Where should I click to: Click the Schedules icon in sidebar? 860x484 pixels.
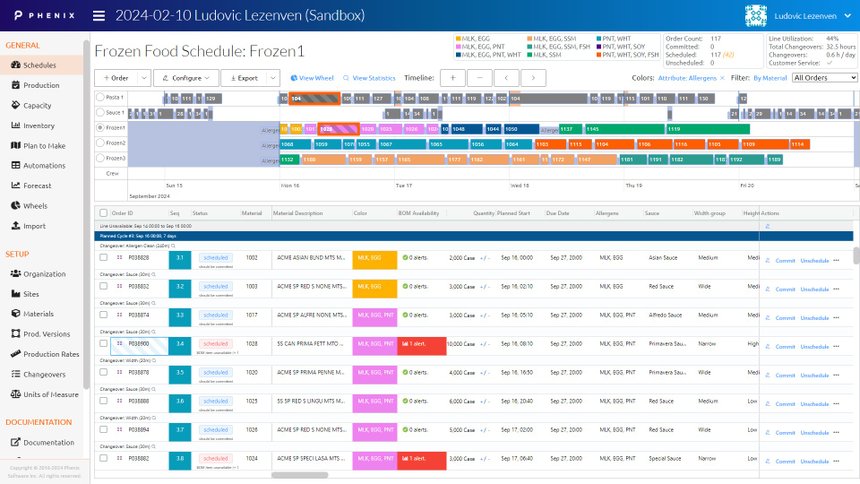click(x=15, y=65)
